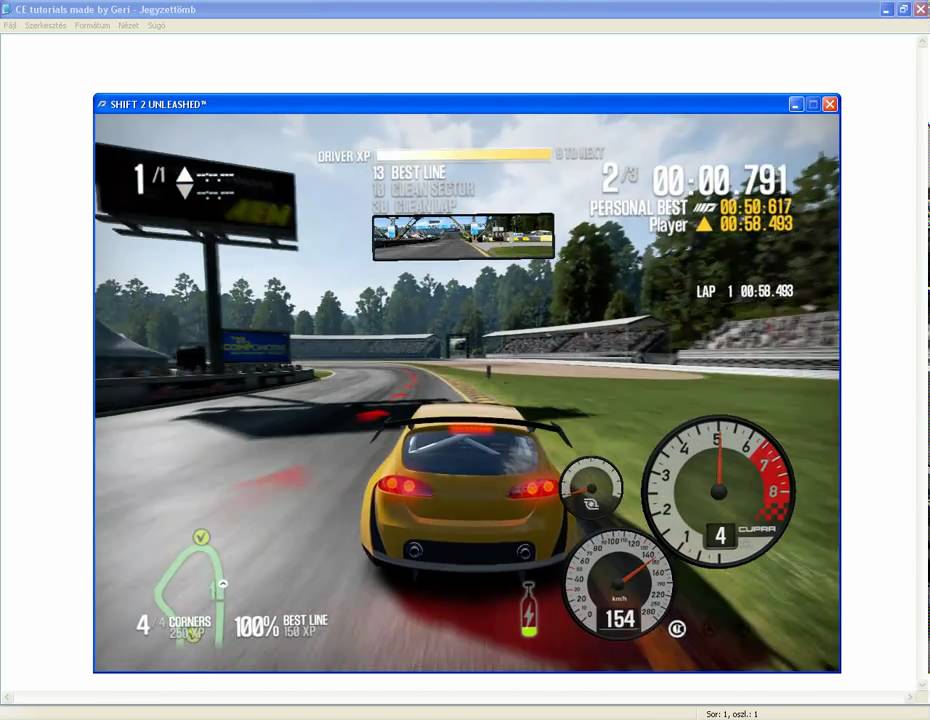Screen dimensions: 930x720
Task: Click the LAP 1 00:58.493 readout
Action: pyautogui.click(x=744, y=291)
